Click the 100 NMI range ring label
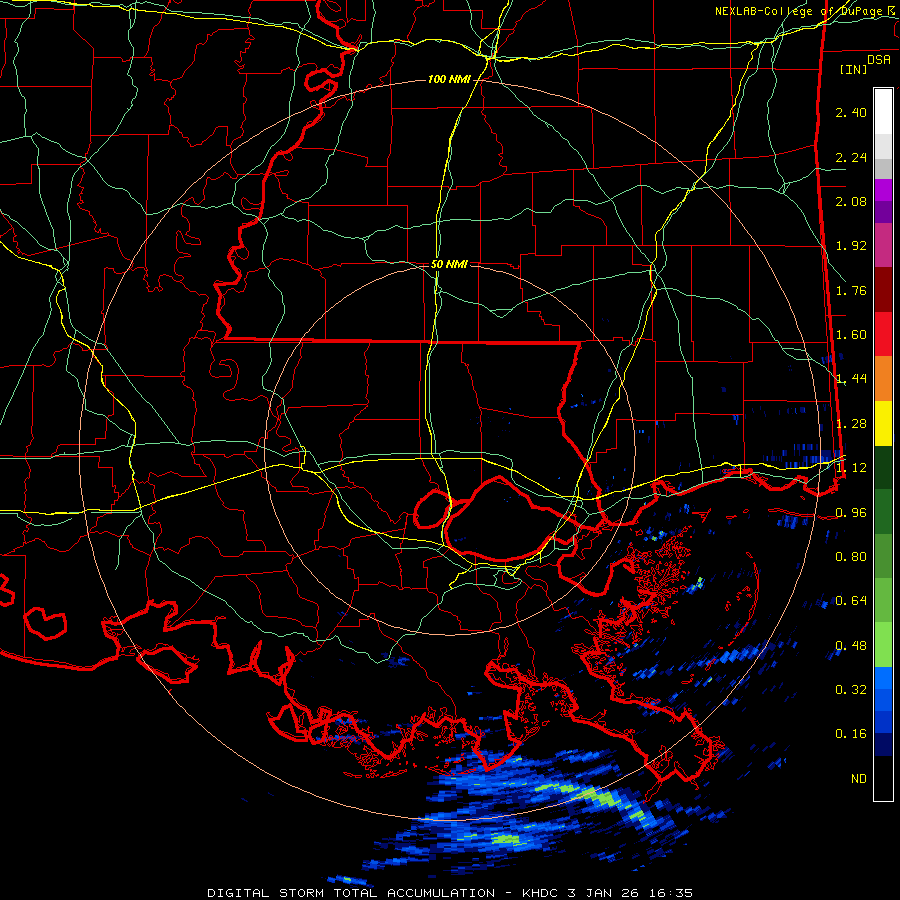Screen dimensions: 900x900 point(449,79)
